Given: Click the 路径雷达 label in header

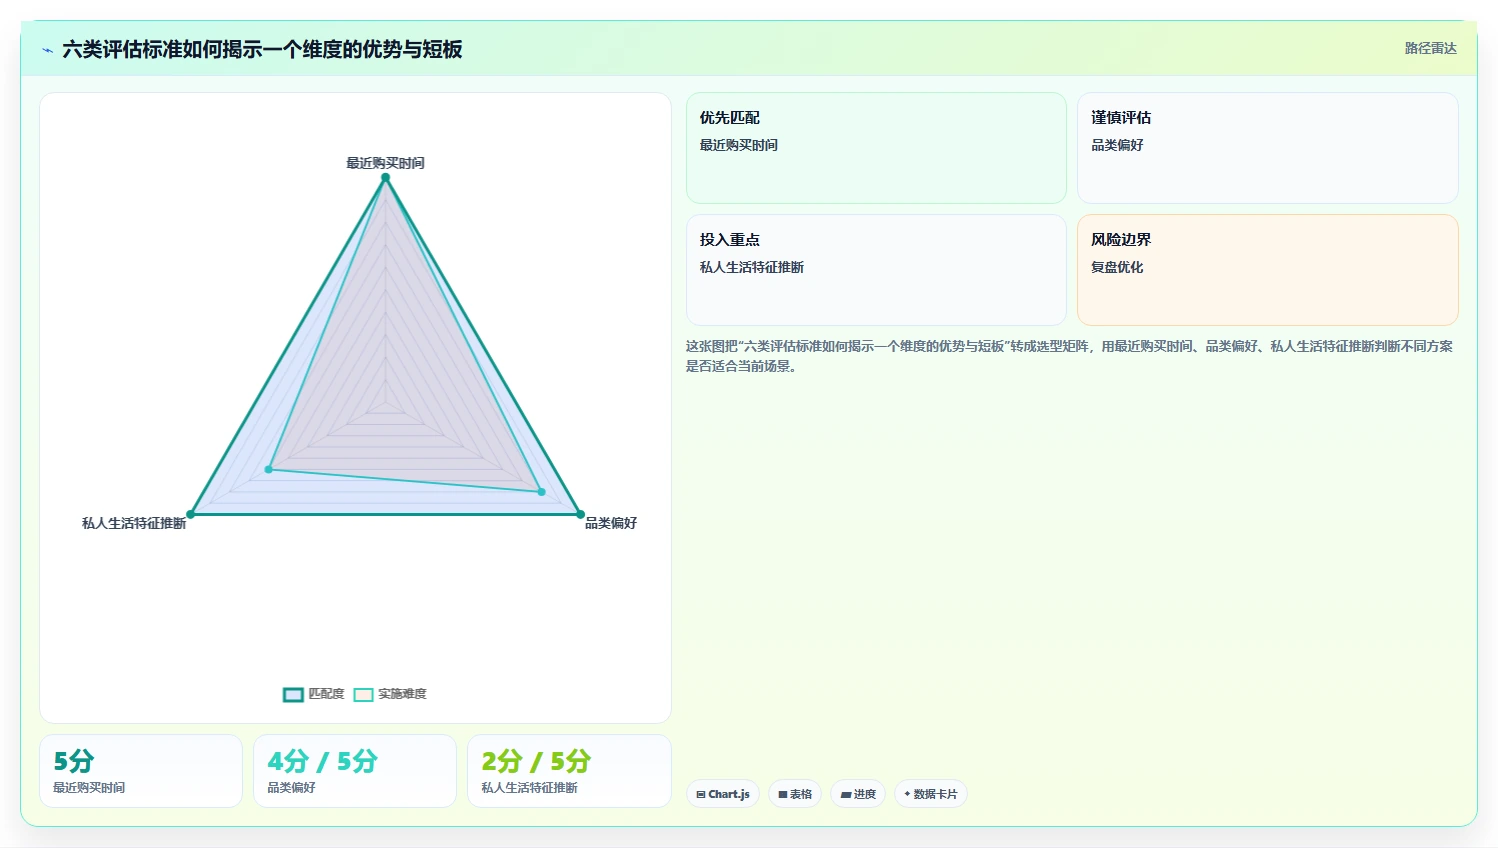Looking at the screenshot, I should [x=1431, y=48].
